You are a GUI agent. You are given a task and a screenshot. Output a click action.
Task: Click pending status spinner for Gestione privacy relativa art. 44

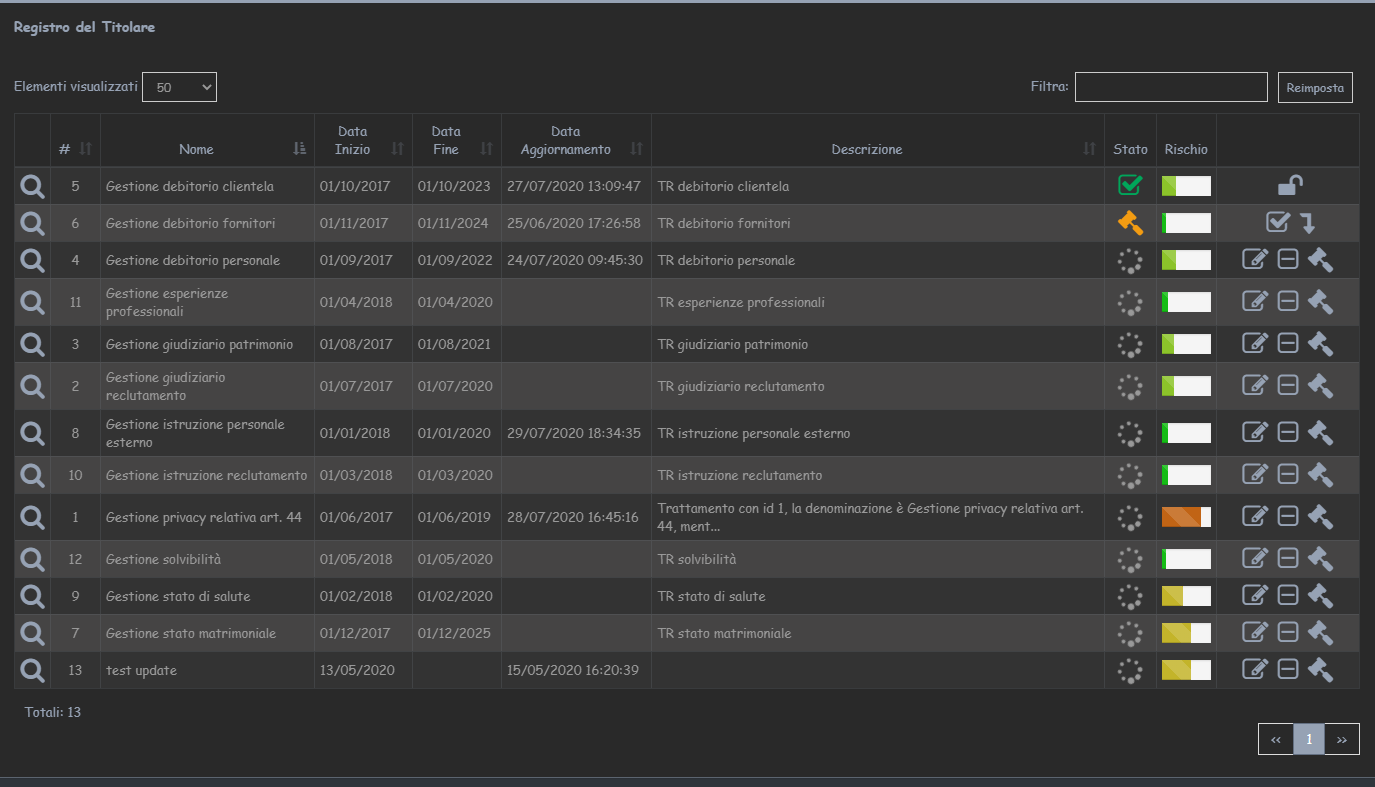click(x=1130, y=517)
